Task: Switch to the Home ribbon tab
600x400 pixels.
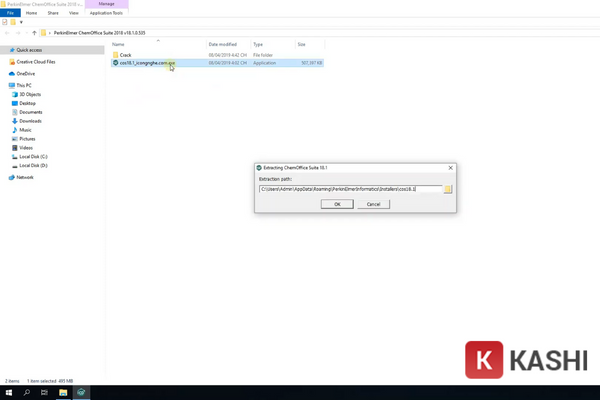Action: click(31, 13)
